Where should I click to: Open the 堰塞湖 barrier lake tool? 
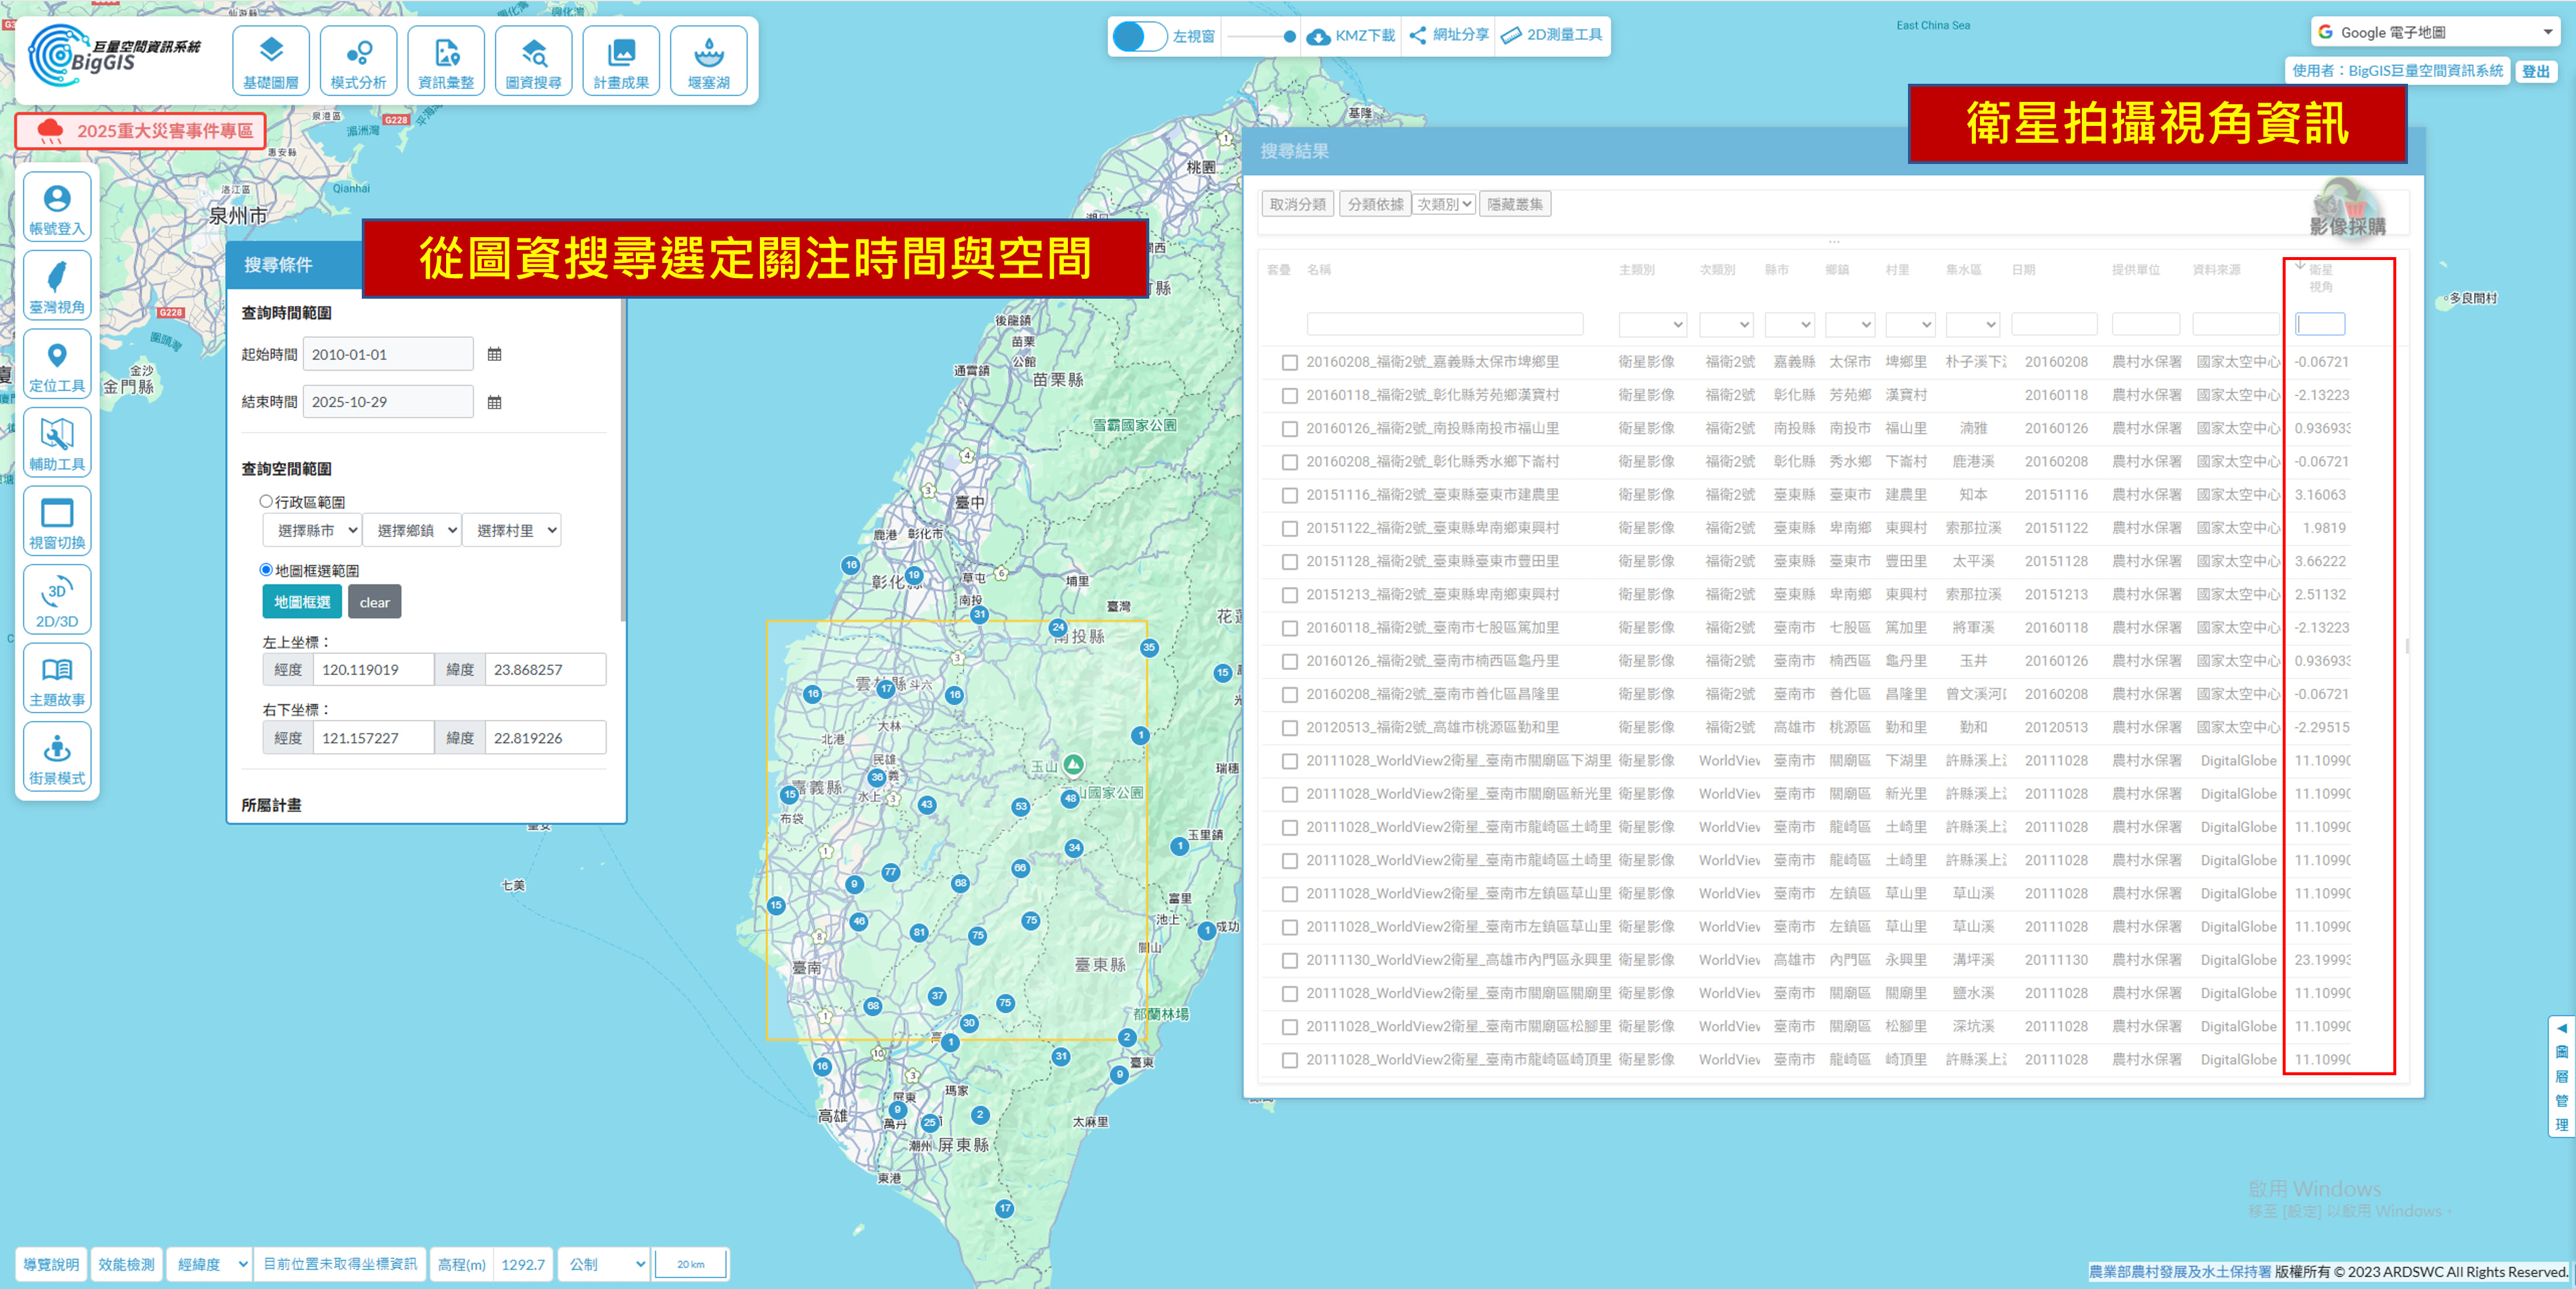pos(708,61)
